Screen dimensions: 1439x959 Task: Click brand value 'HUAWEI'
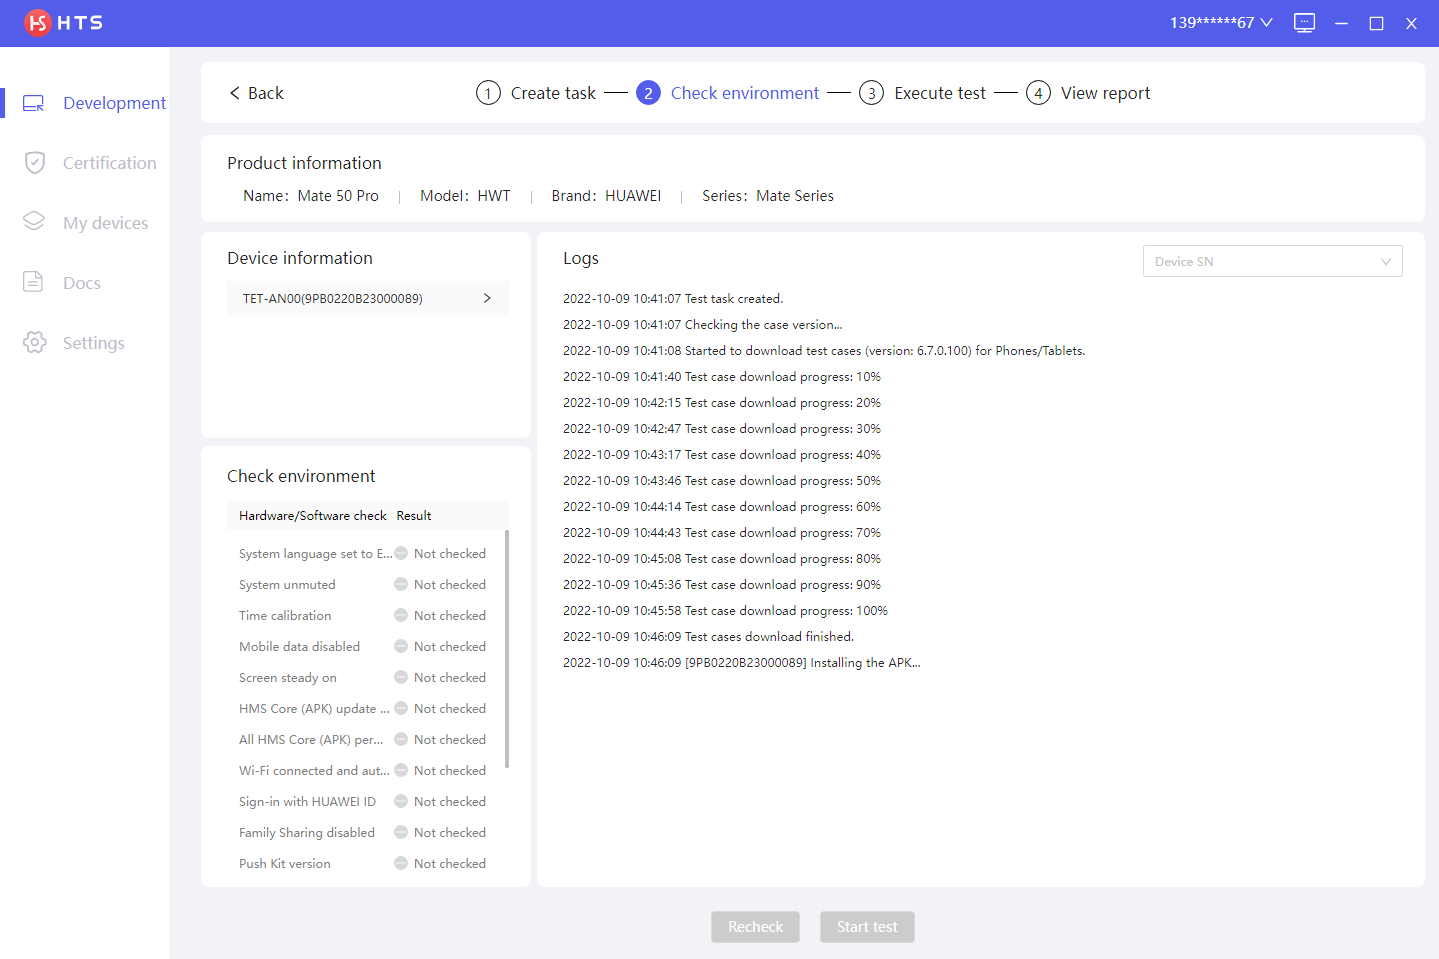click(633, 196)
